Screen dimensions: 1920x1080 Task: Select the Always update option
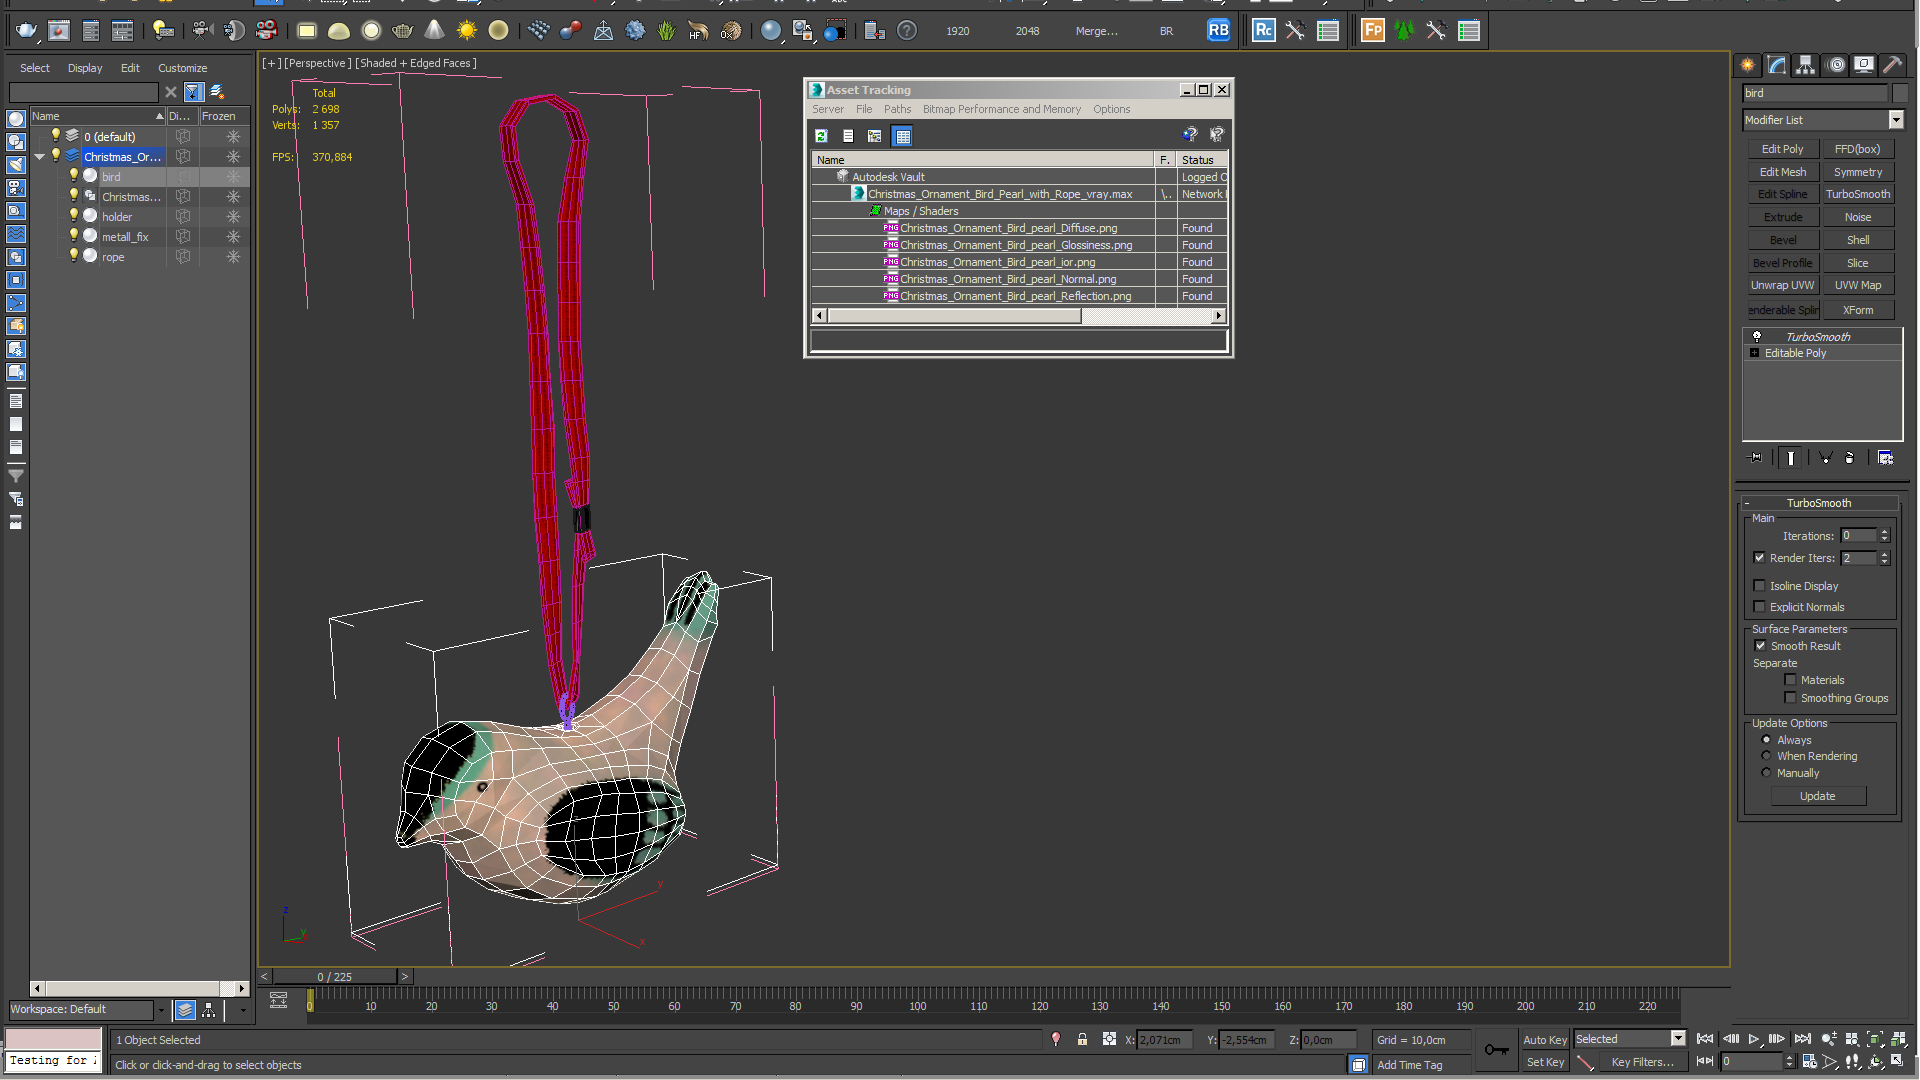click(x=1766, y=740)
